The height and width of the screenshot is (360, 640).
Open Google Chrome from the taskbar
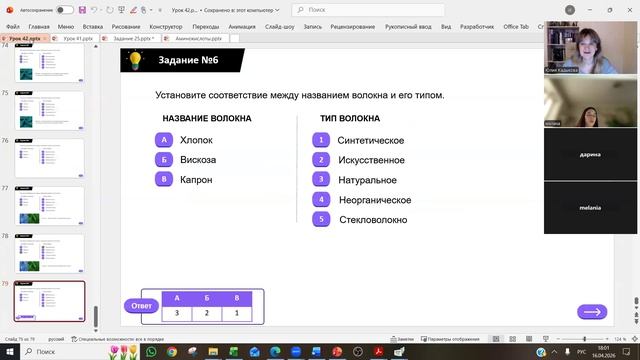click(172, 351)
